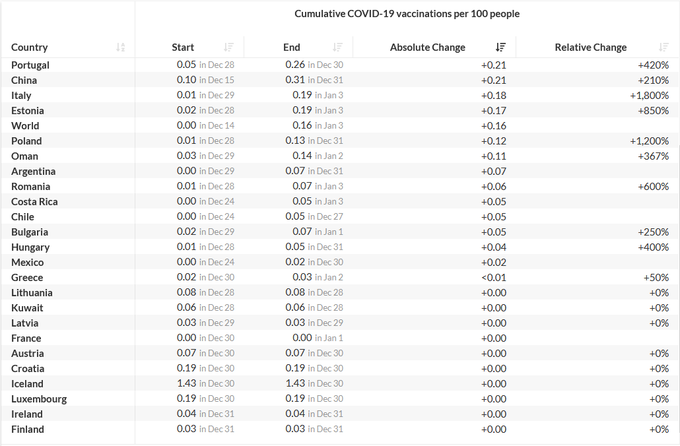Select the Argentina row name
Viewport: 680px width, 446px height.
click(x=33, y=171)
